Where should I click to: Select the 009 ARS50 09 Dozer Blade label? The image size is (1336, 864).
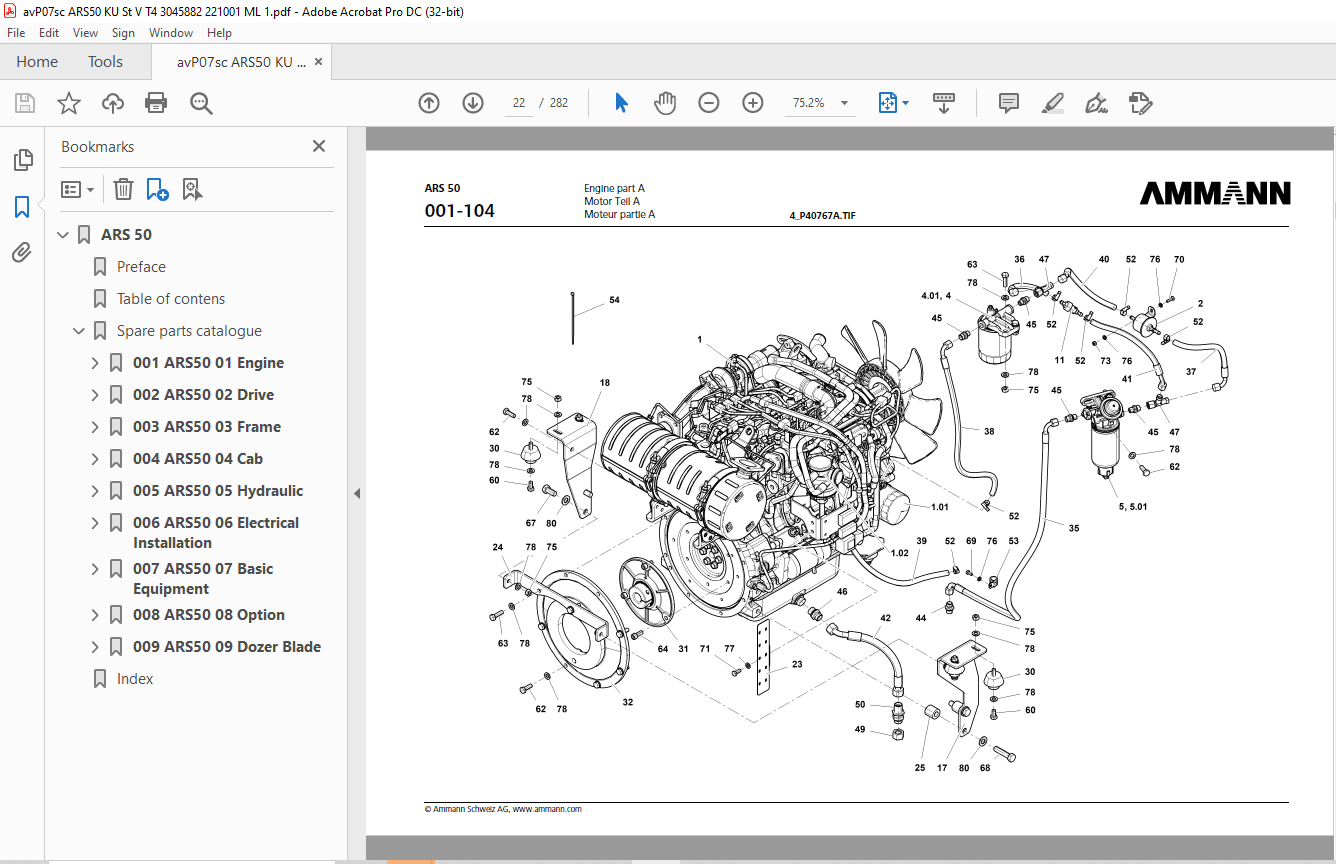tap(227, 647)
